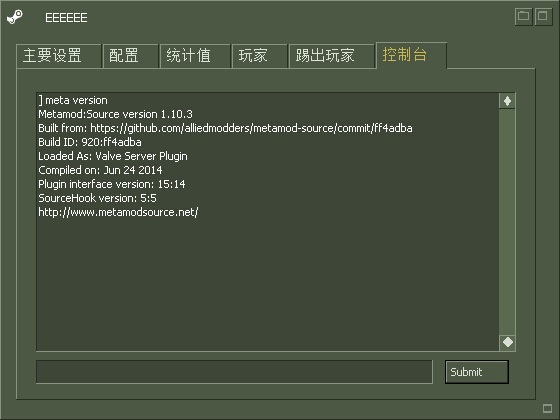The image size is (560, 420).
Task: Click the console scrollbar track
Action: click(507, 222)
